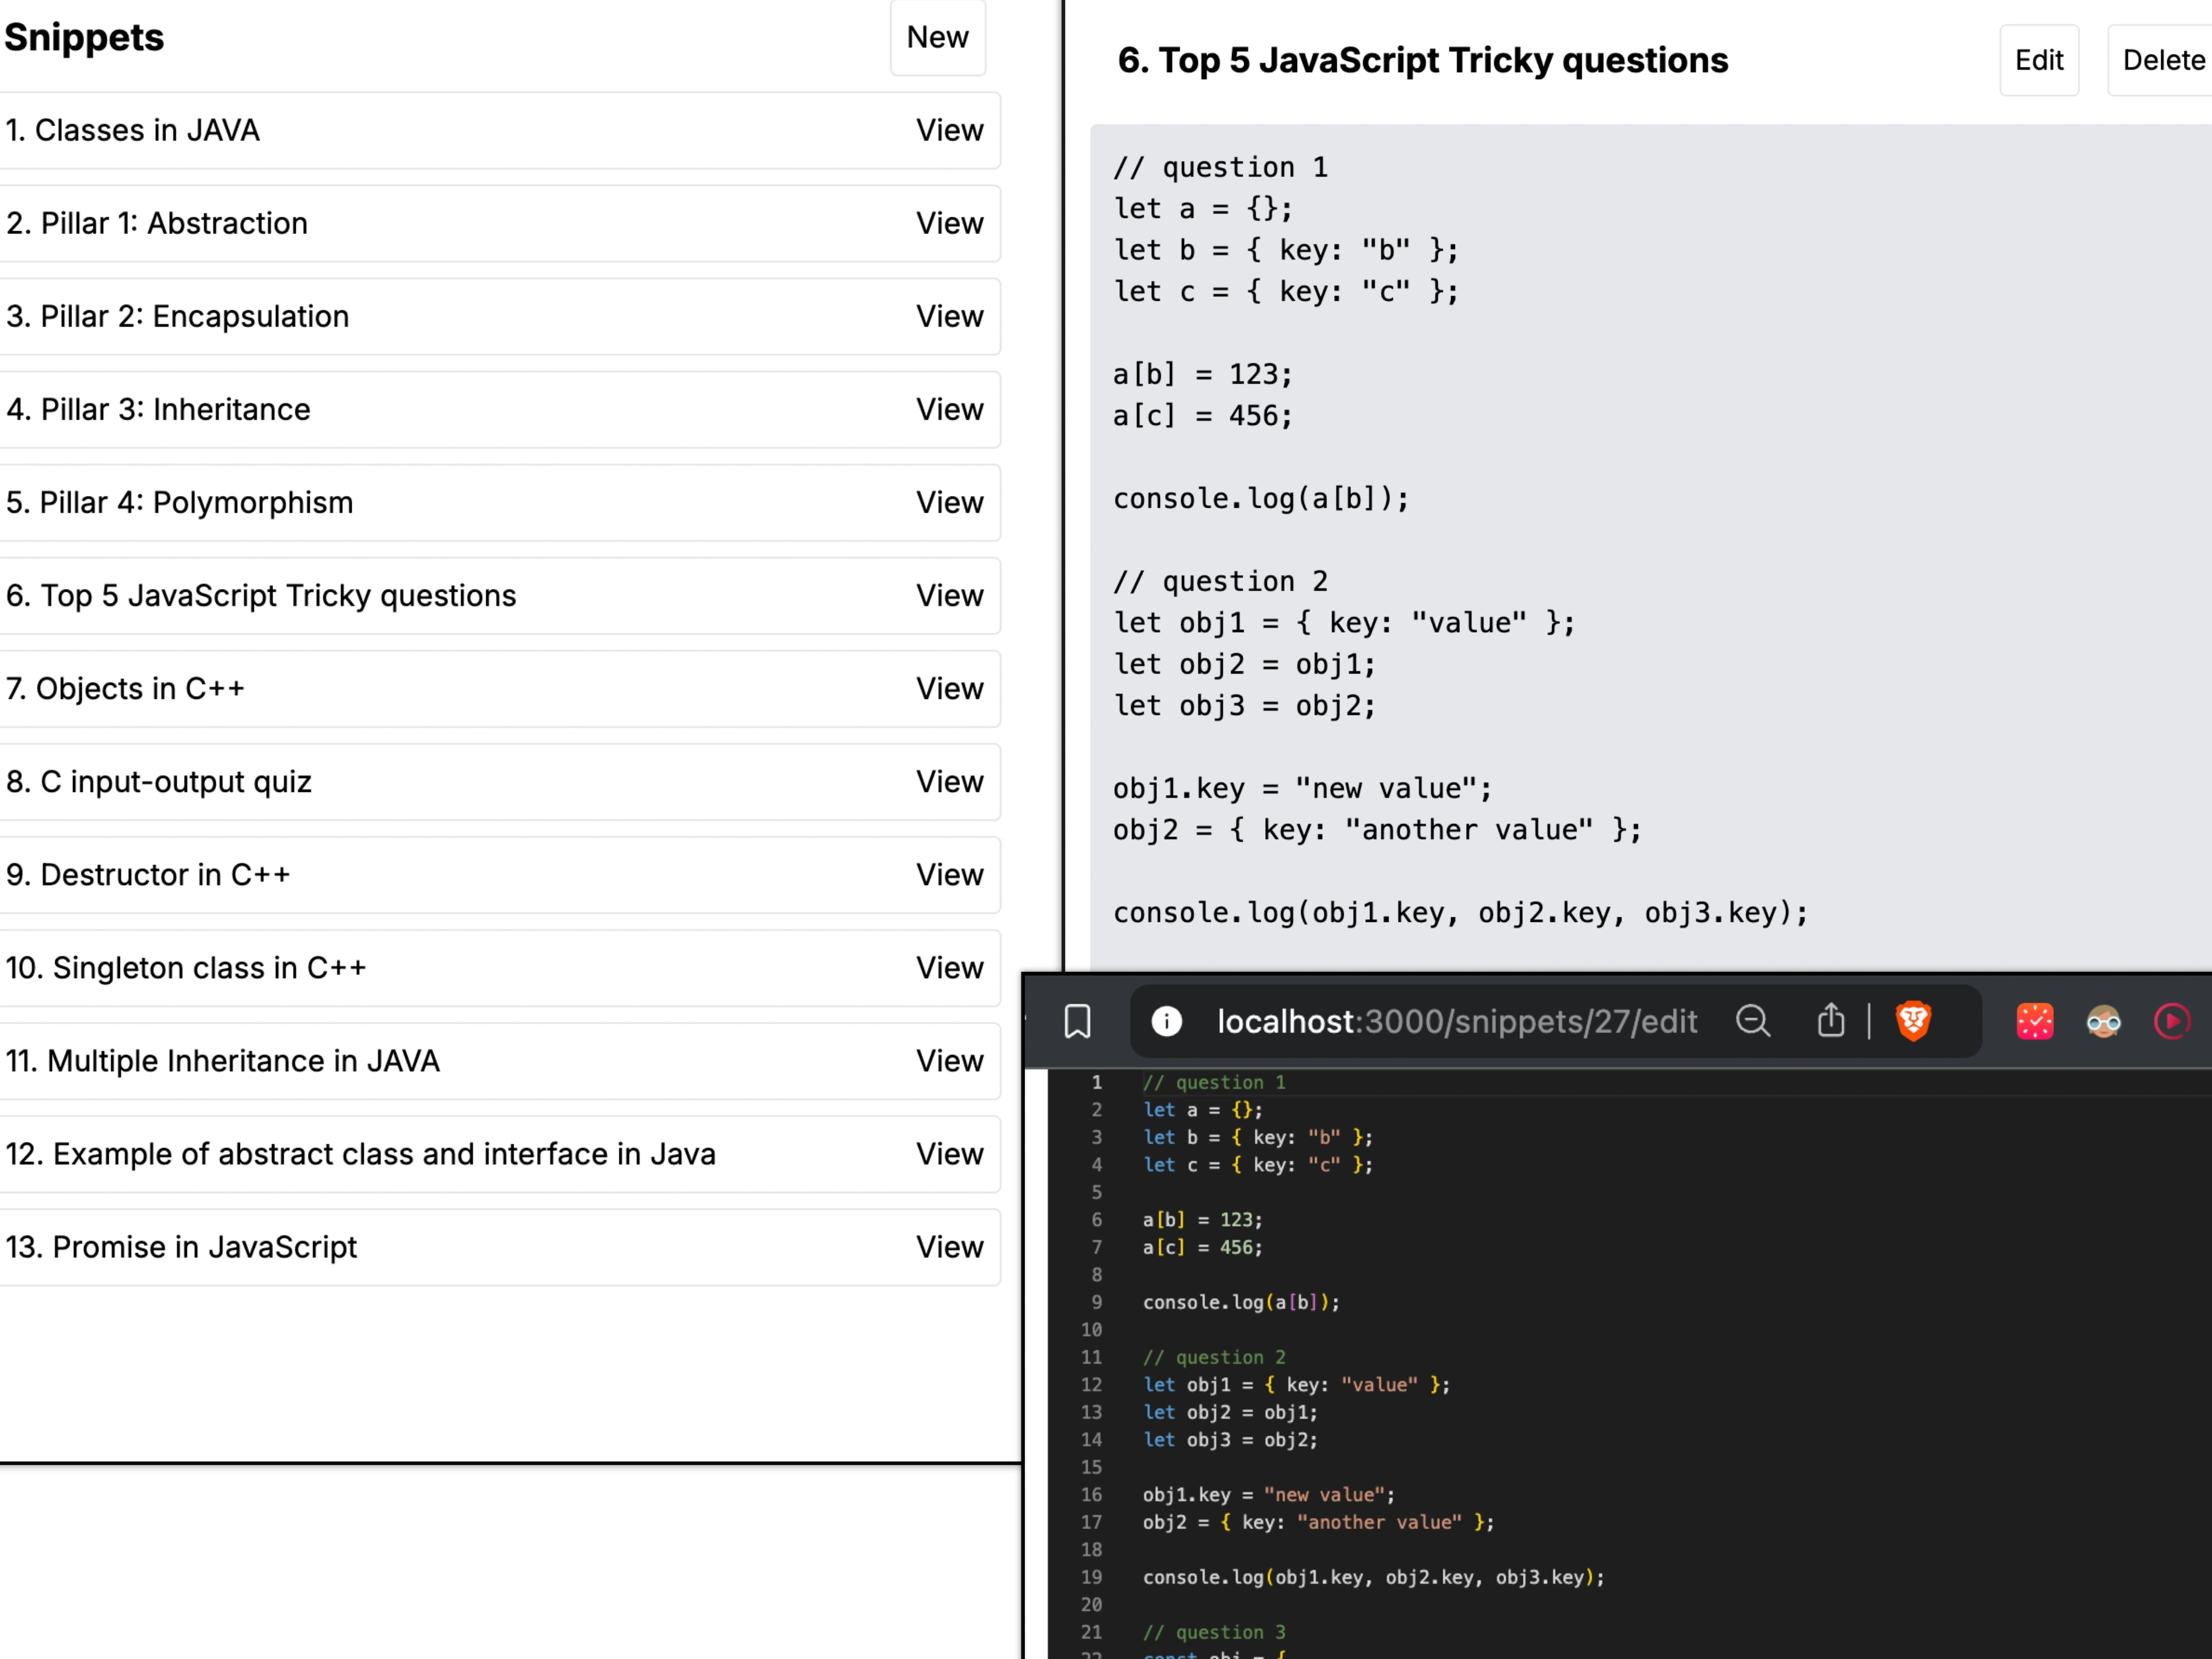Click the Snippets heading
This screenshot has width=2212, height=1659.
pyautogui.click(x=84, y=37)
